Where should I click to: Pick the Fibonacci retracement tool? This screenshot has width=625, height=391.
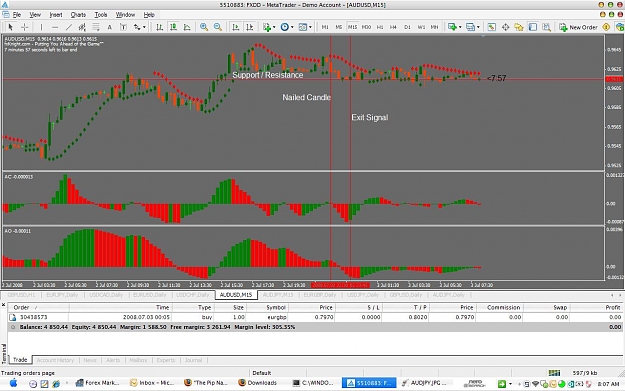pos(96,27)
